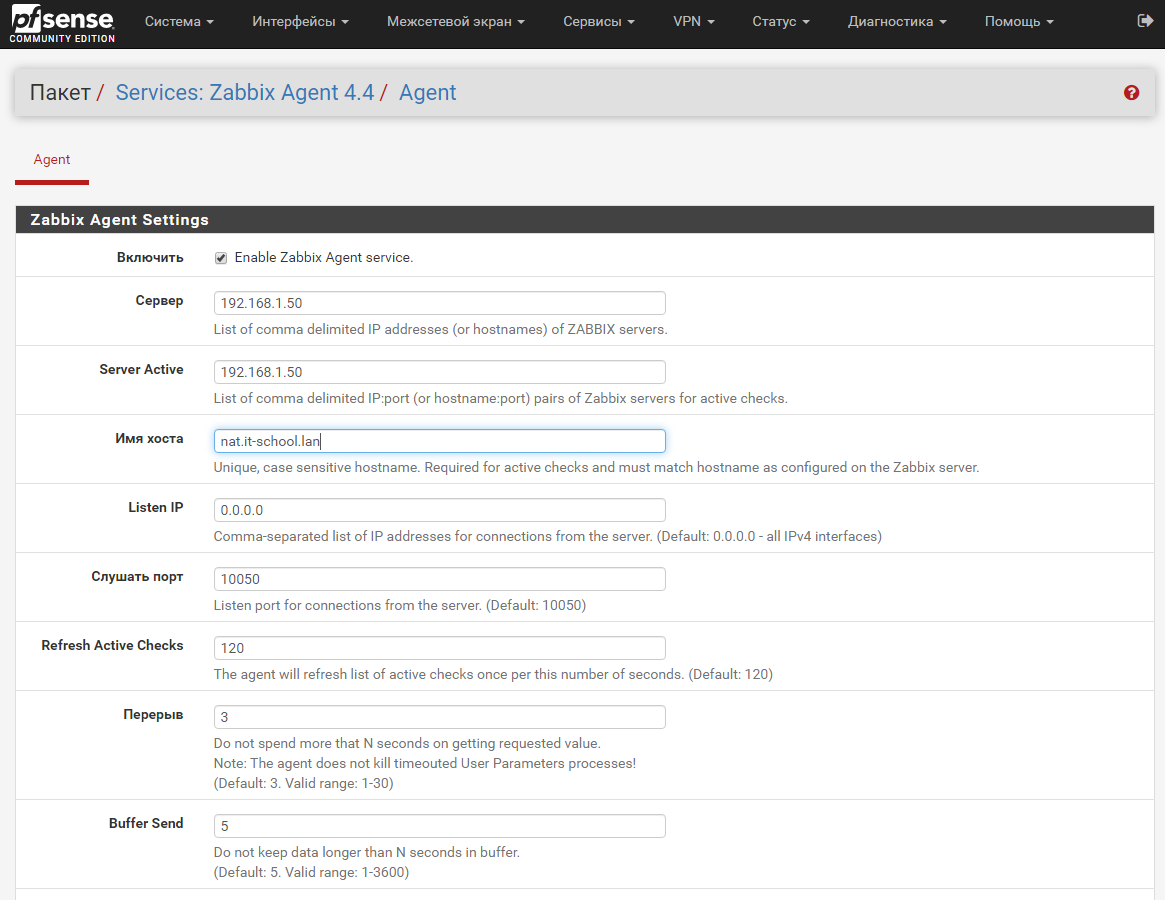
Task: Select the Agent tab
Action: tap(51, 160)
